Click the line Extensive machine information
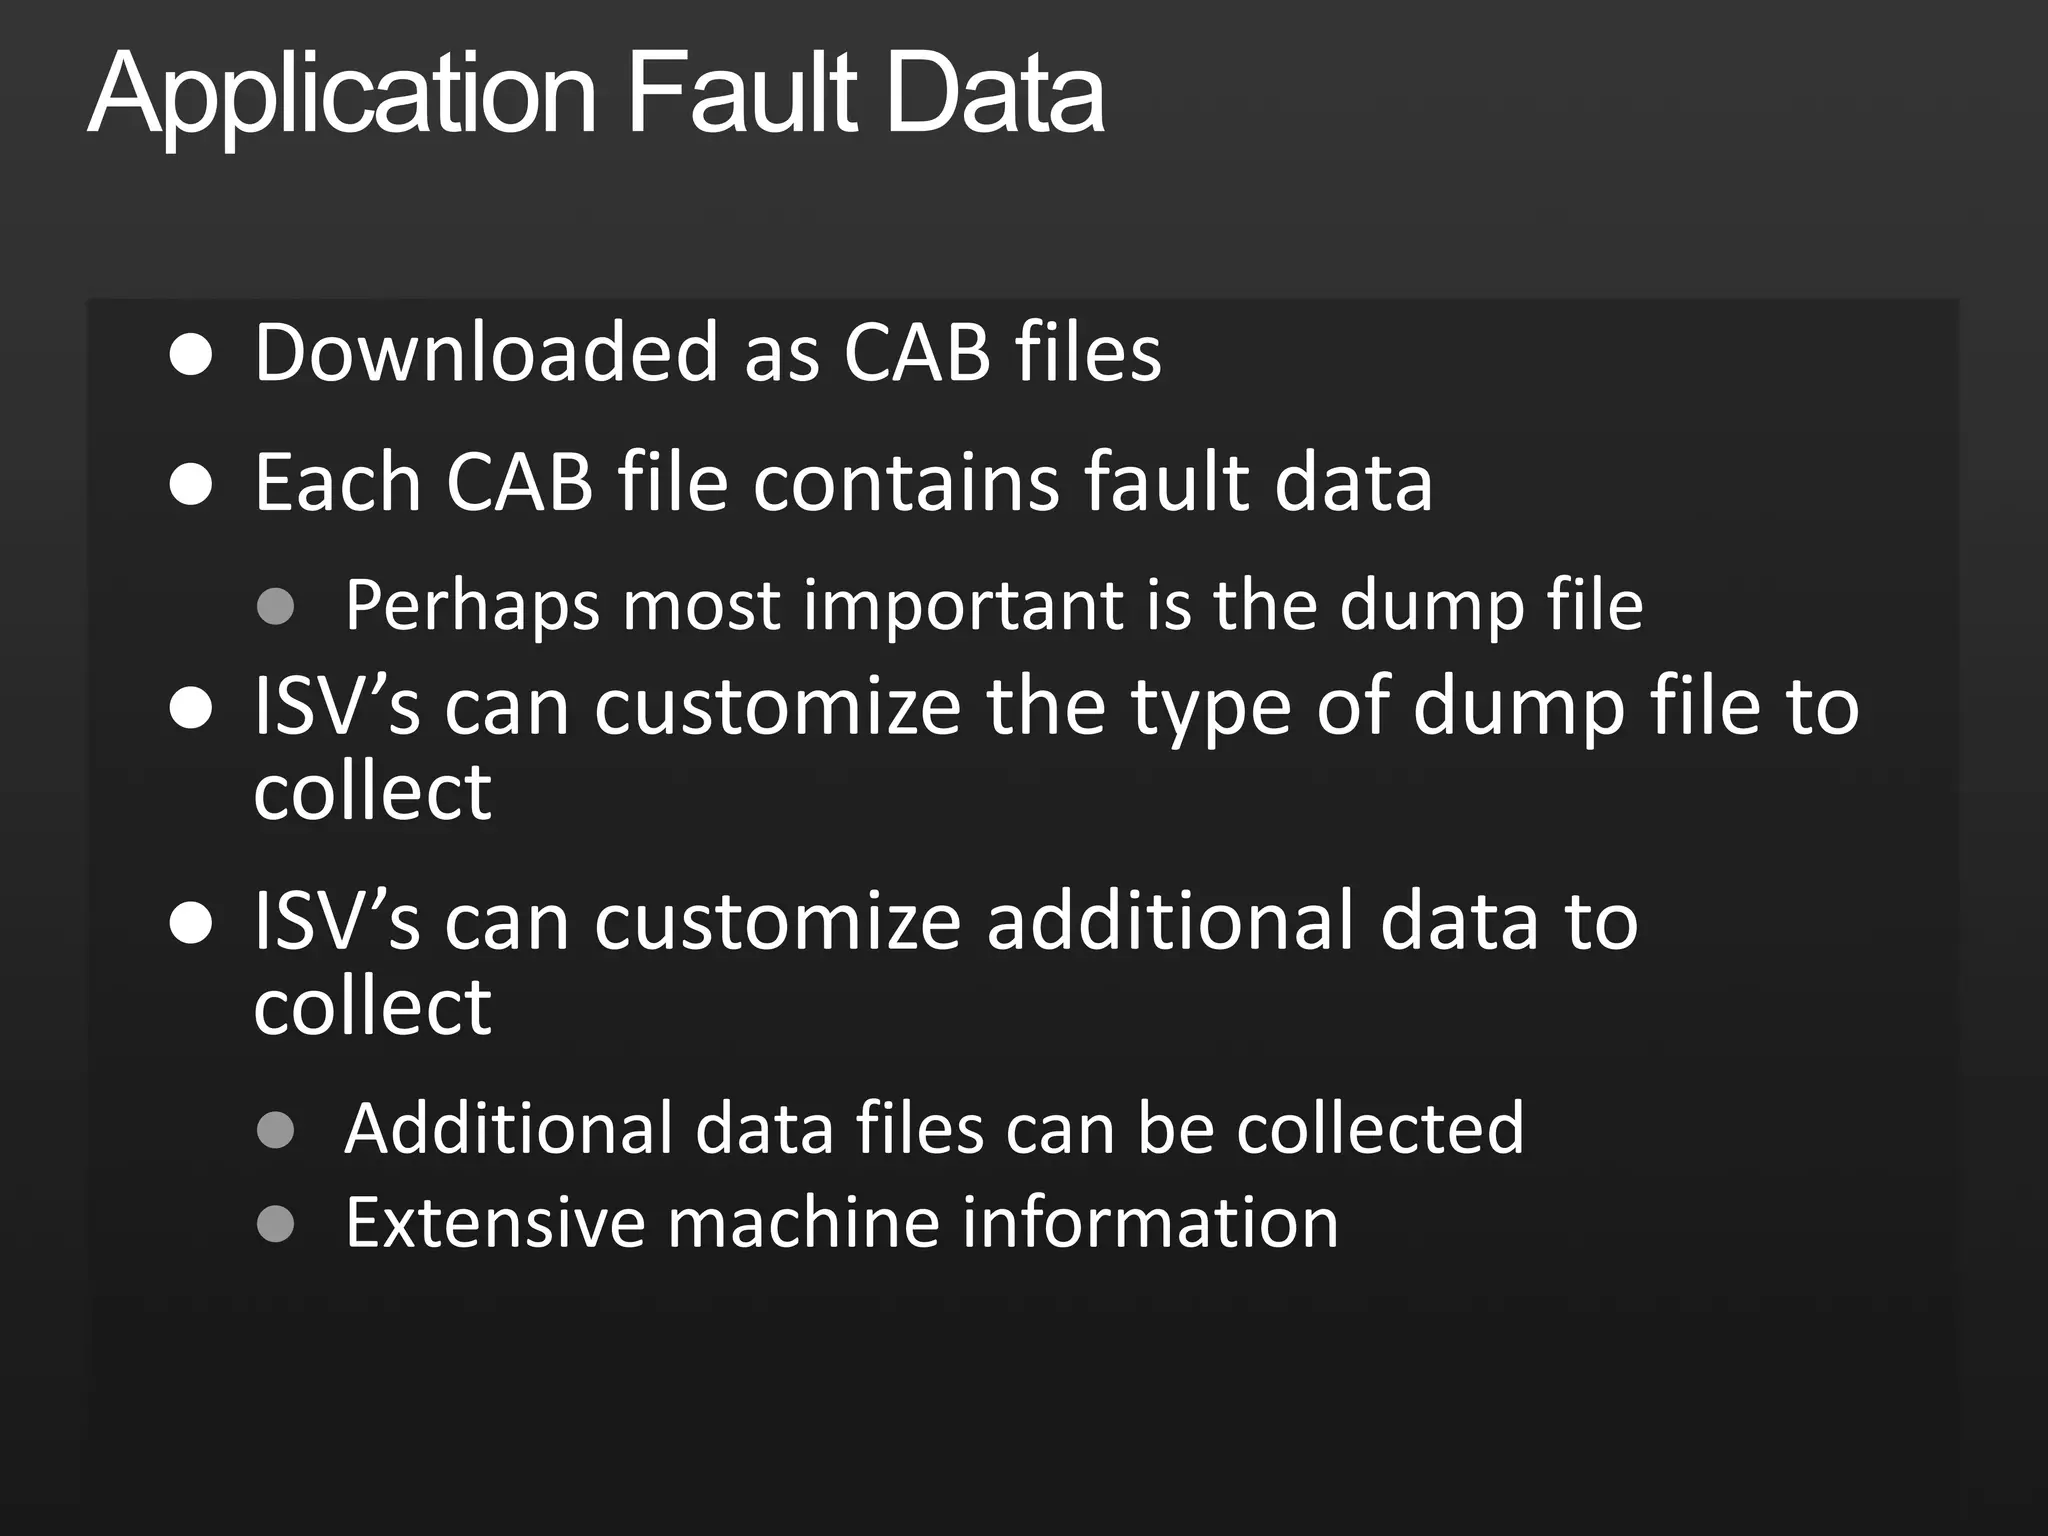Viewport: 2048px width, 1536px height. 841,1223
